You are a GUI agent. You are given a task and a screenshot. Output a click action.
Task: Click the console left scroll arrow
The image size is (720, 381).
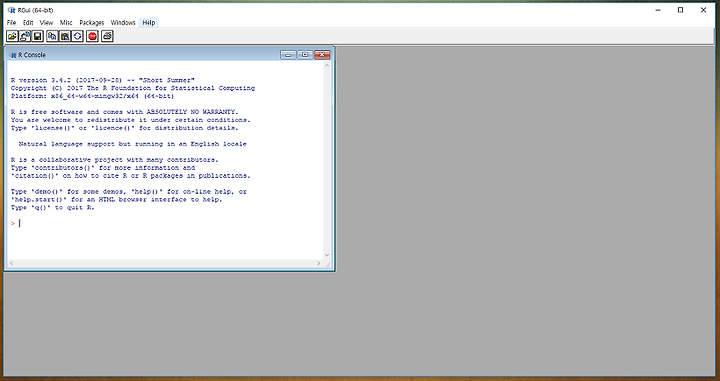[11, 263]
